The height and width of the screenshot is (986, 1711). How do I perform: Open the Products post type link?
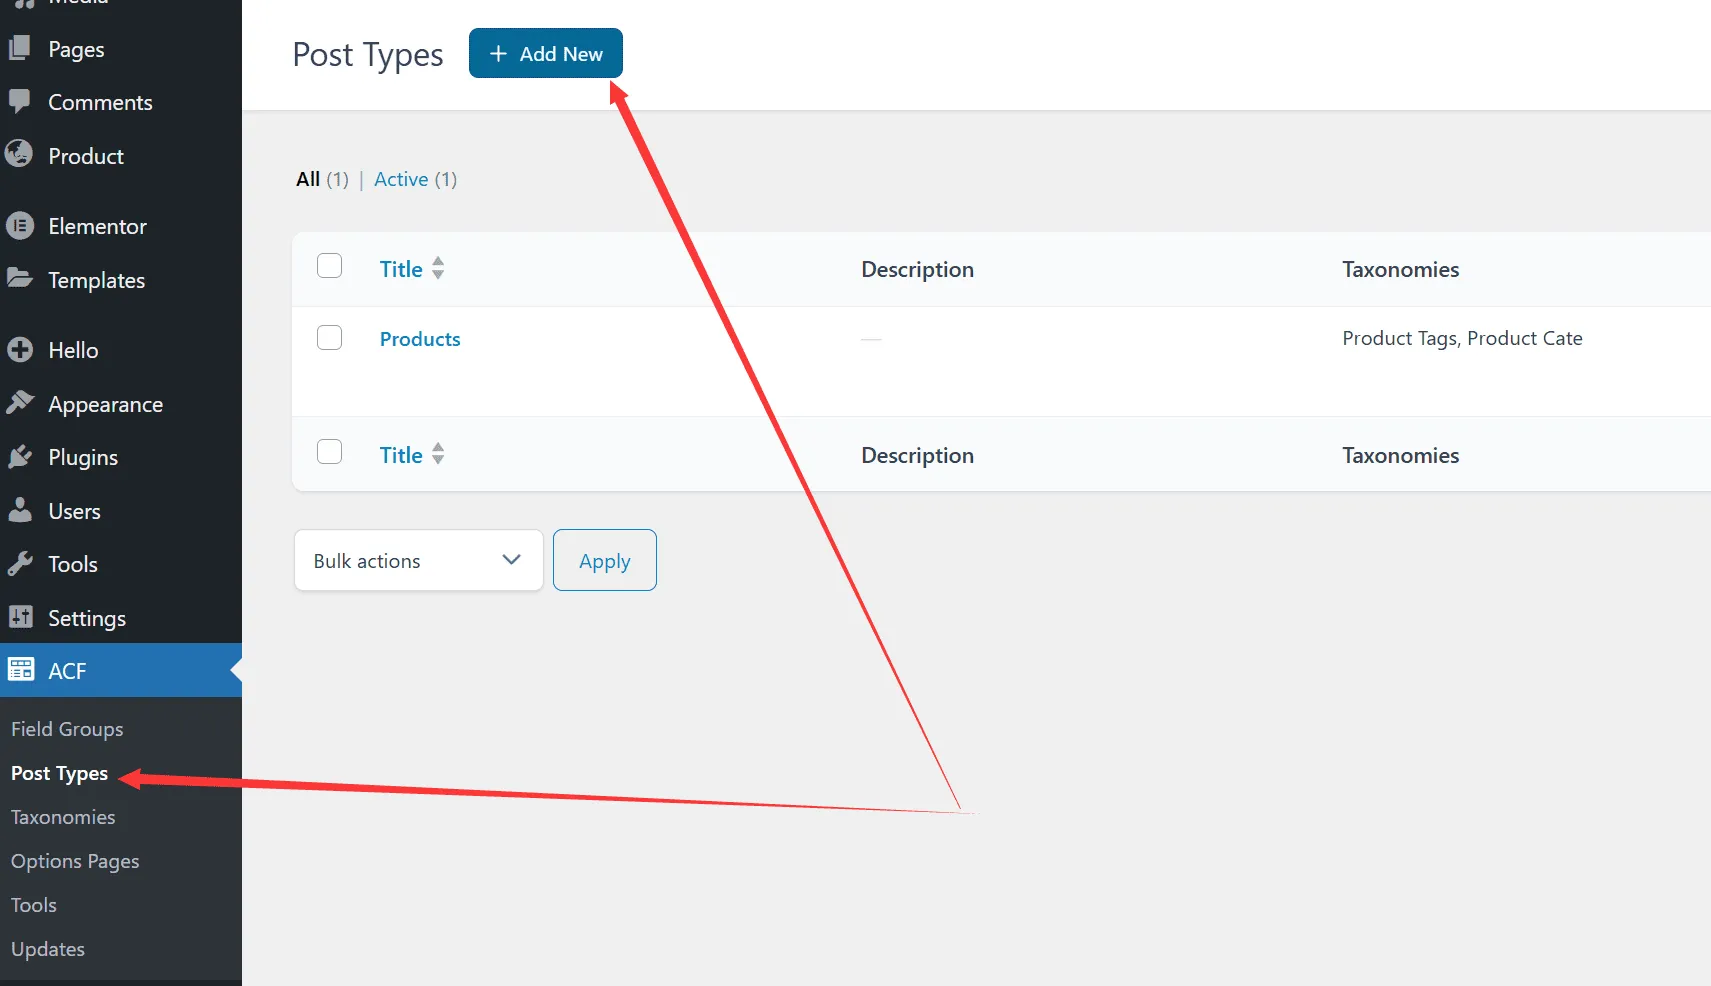(420, 339)
